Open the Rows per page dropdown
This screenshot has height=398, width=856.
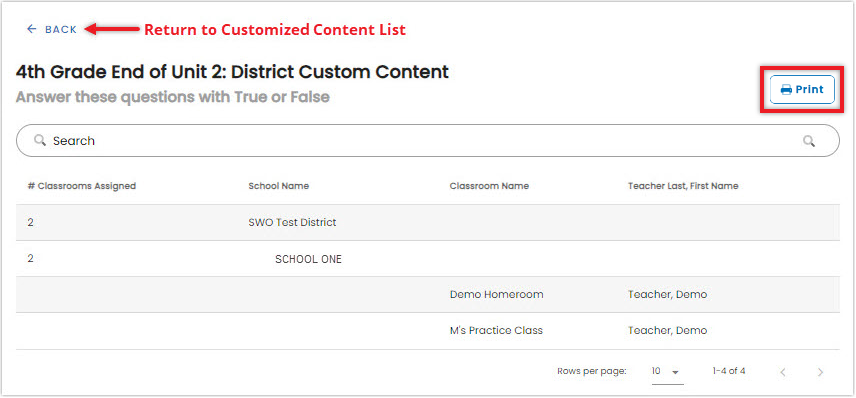tap(667, 372)
